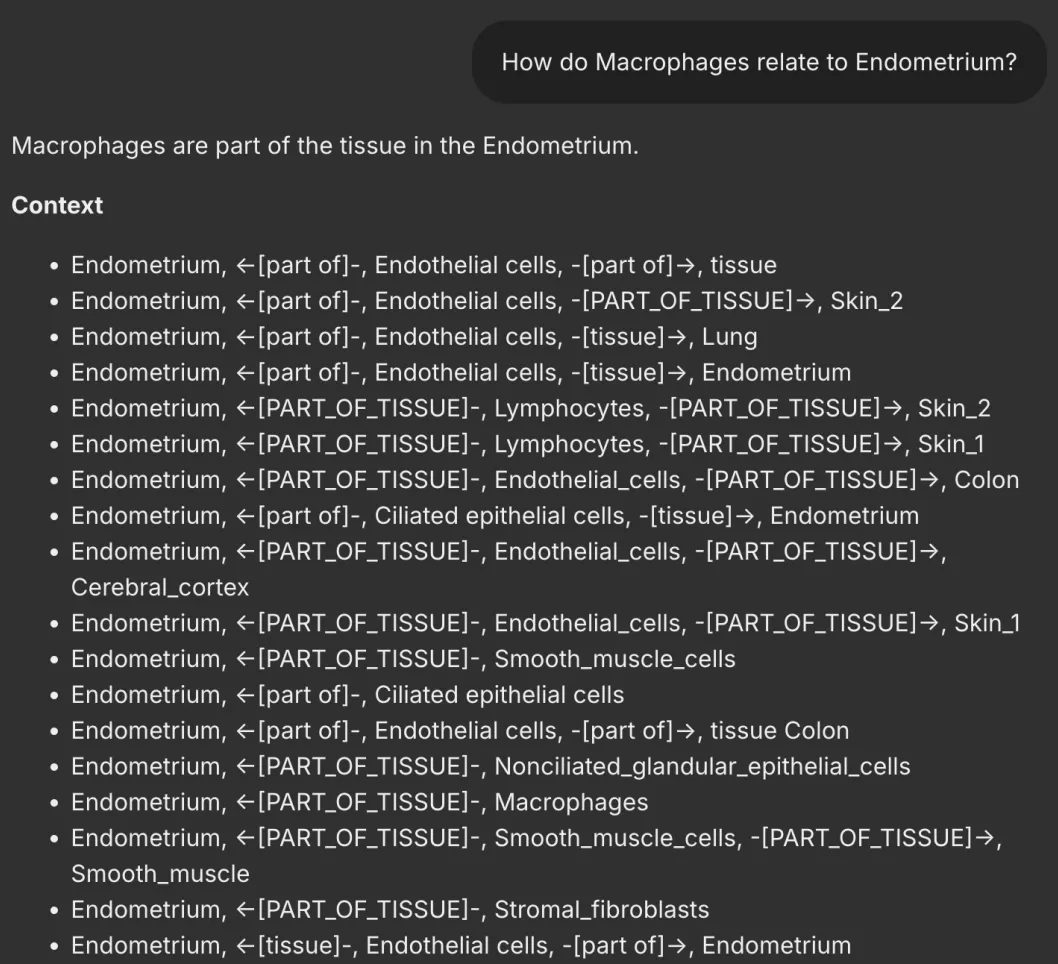This screenshot has width=1058, height=964.
Task: Click the list item ending with Skin_2 via Endothelial cells
Action: coord(486,301)
